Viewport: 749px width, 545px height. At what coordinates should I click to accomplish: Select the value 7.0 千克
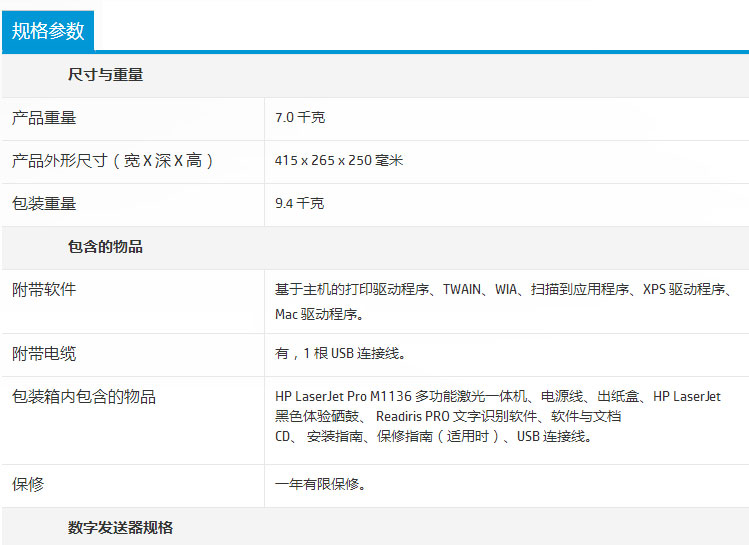pyautogui.click(x=300, y=118)
